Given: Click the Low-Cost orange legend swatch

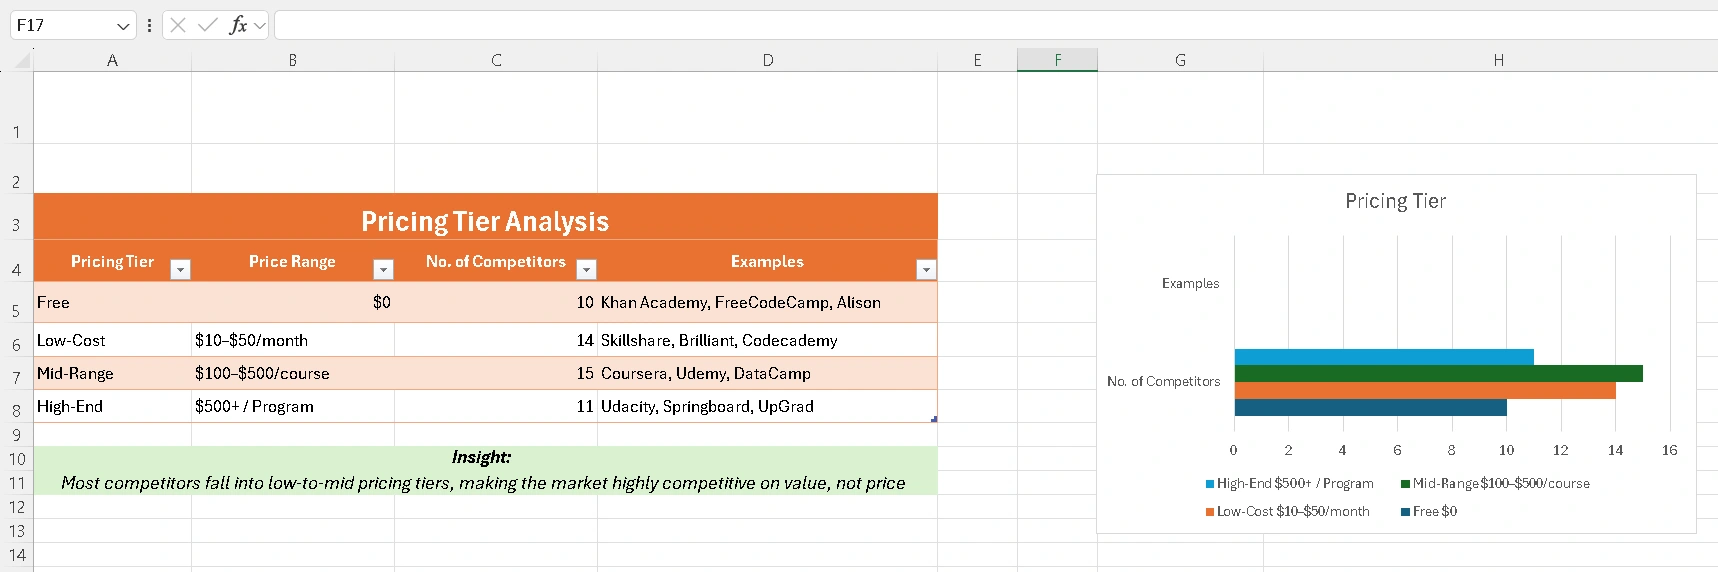Looking at the screenshot, I should tap(1210, 512).
